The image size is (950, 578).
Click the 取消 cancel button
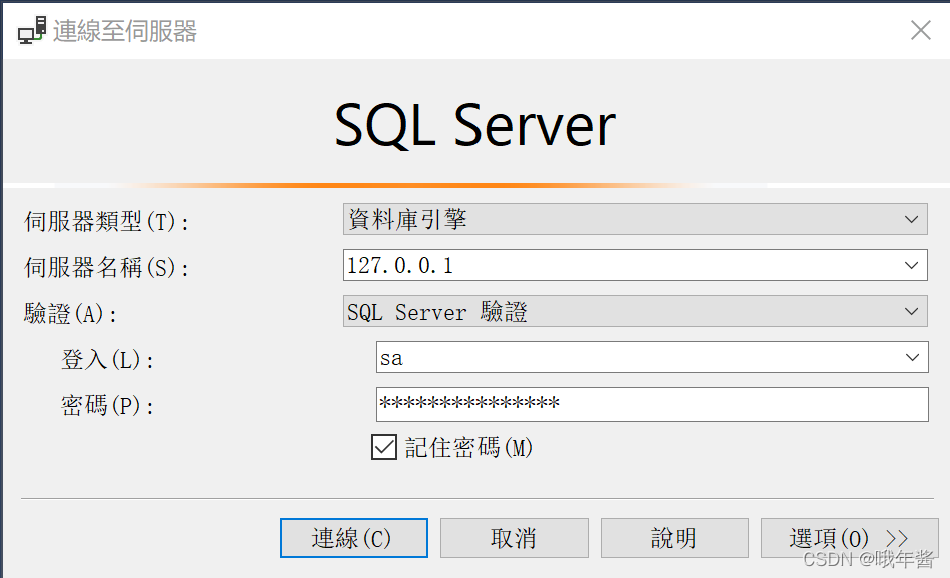[514, 538]
